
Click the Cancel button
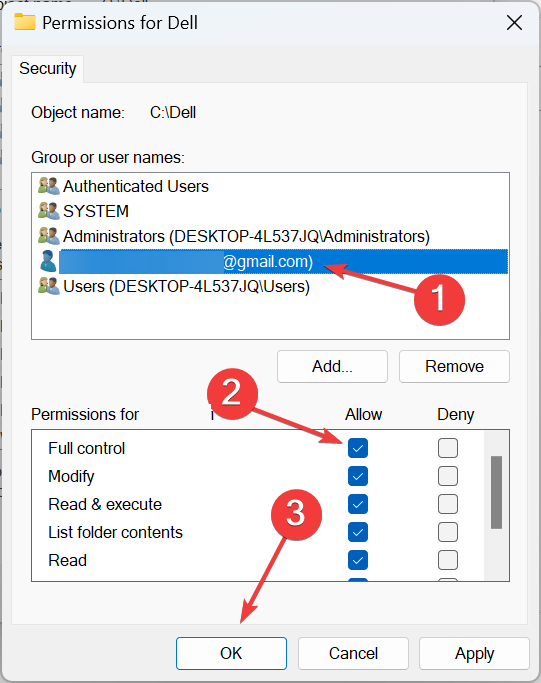[353, 653]
